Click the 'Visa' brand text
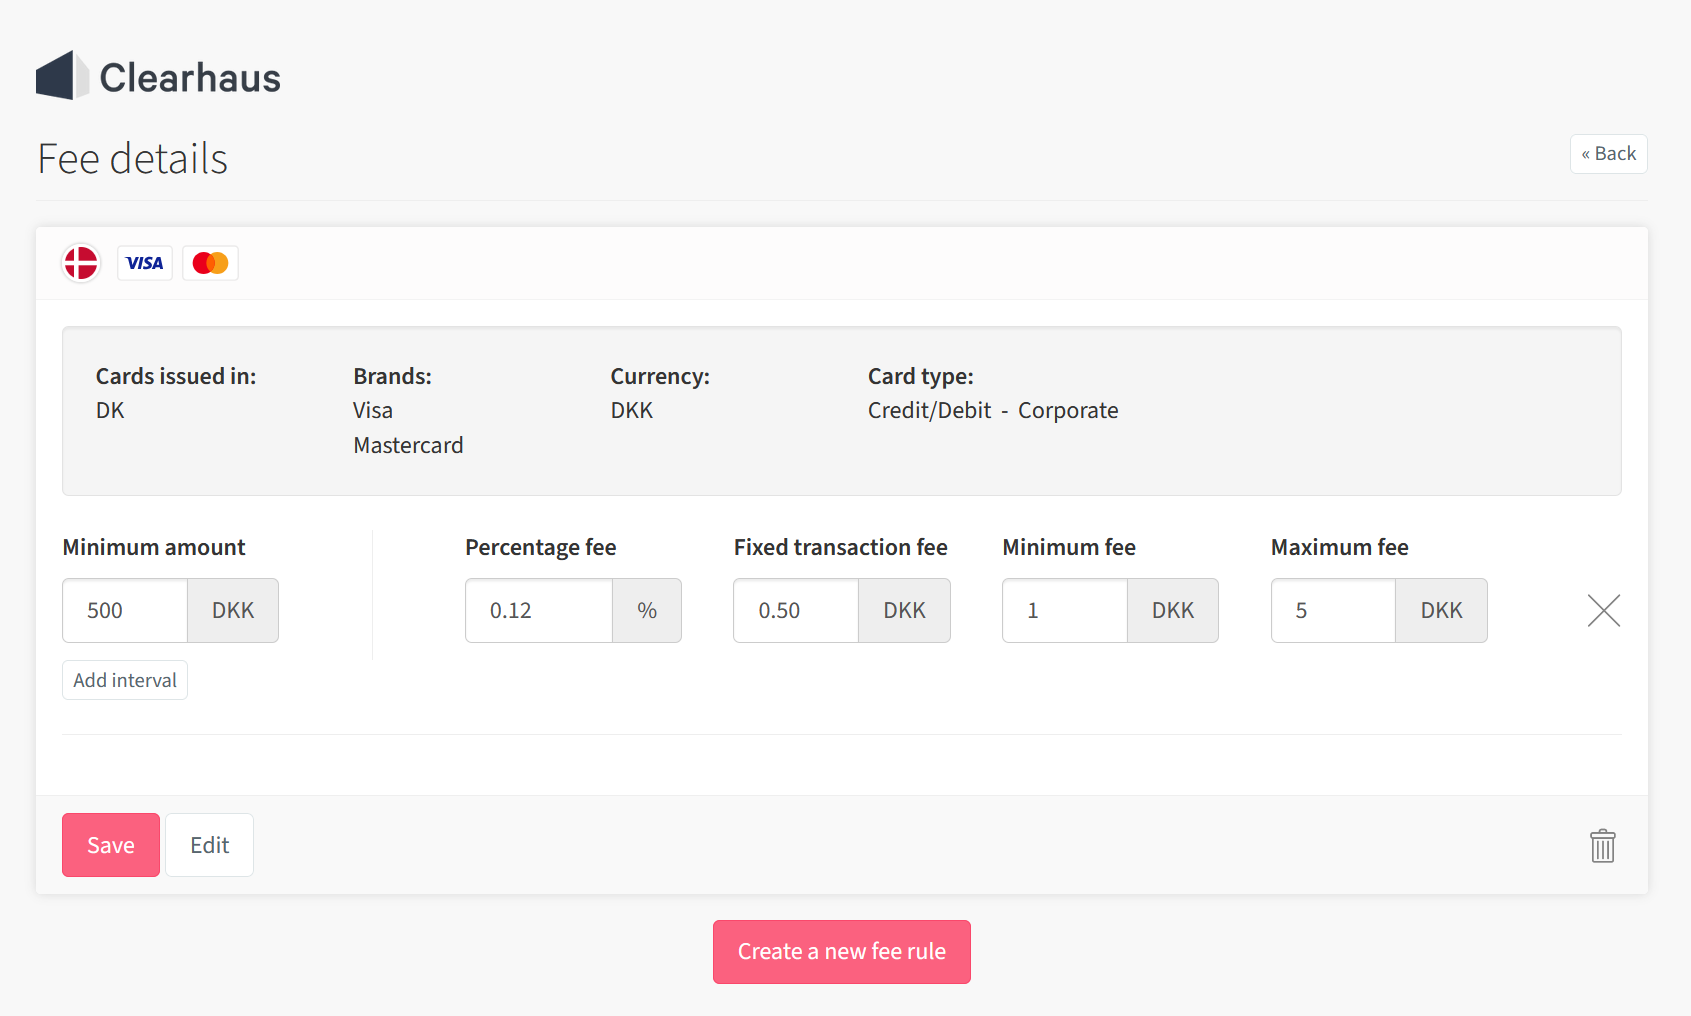The height and width of the screenshot is (1016, 1691). 373,410
